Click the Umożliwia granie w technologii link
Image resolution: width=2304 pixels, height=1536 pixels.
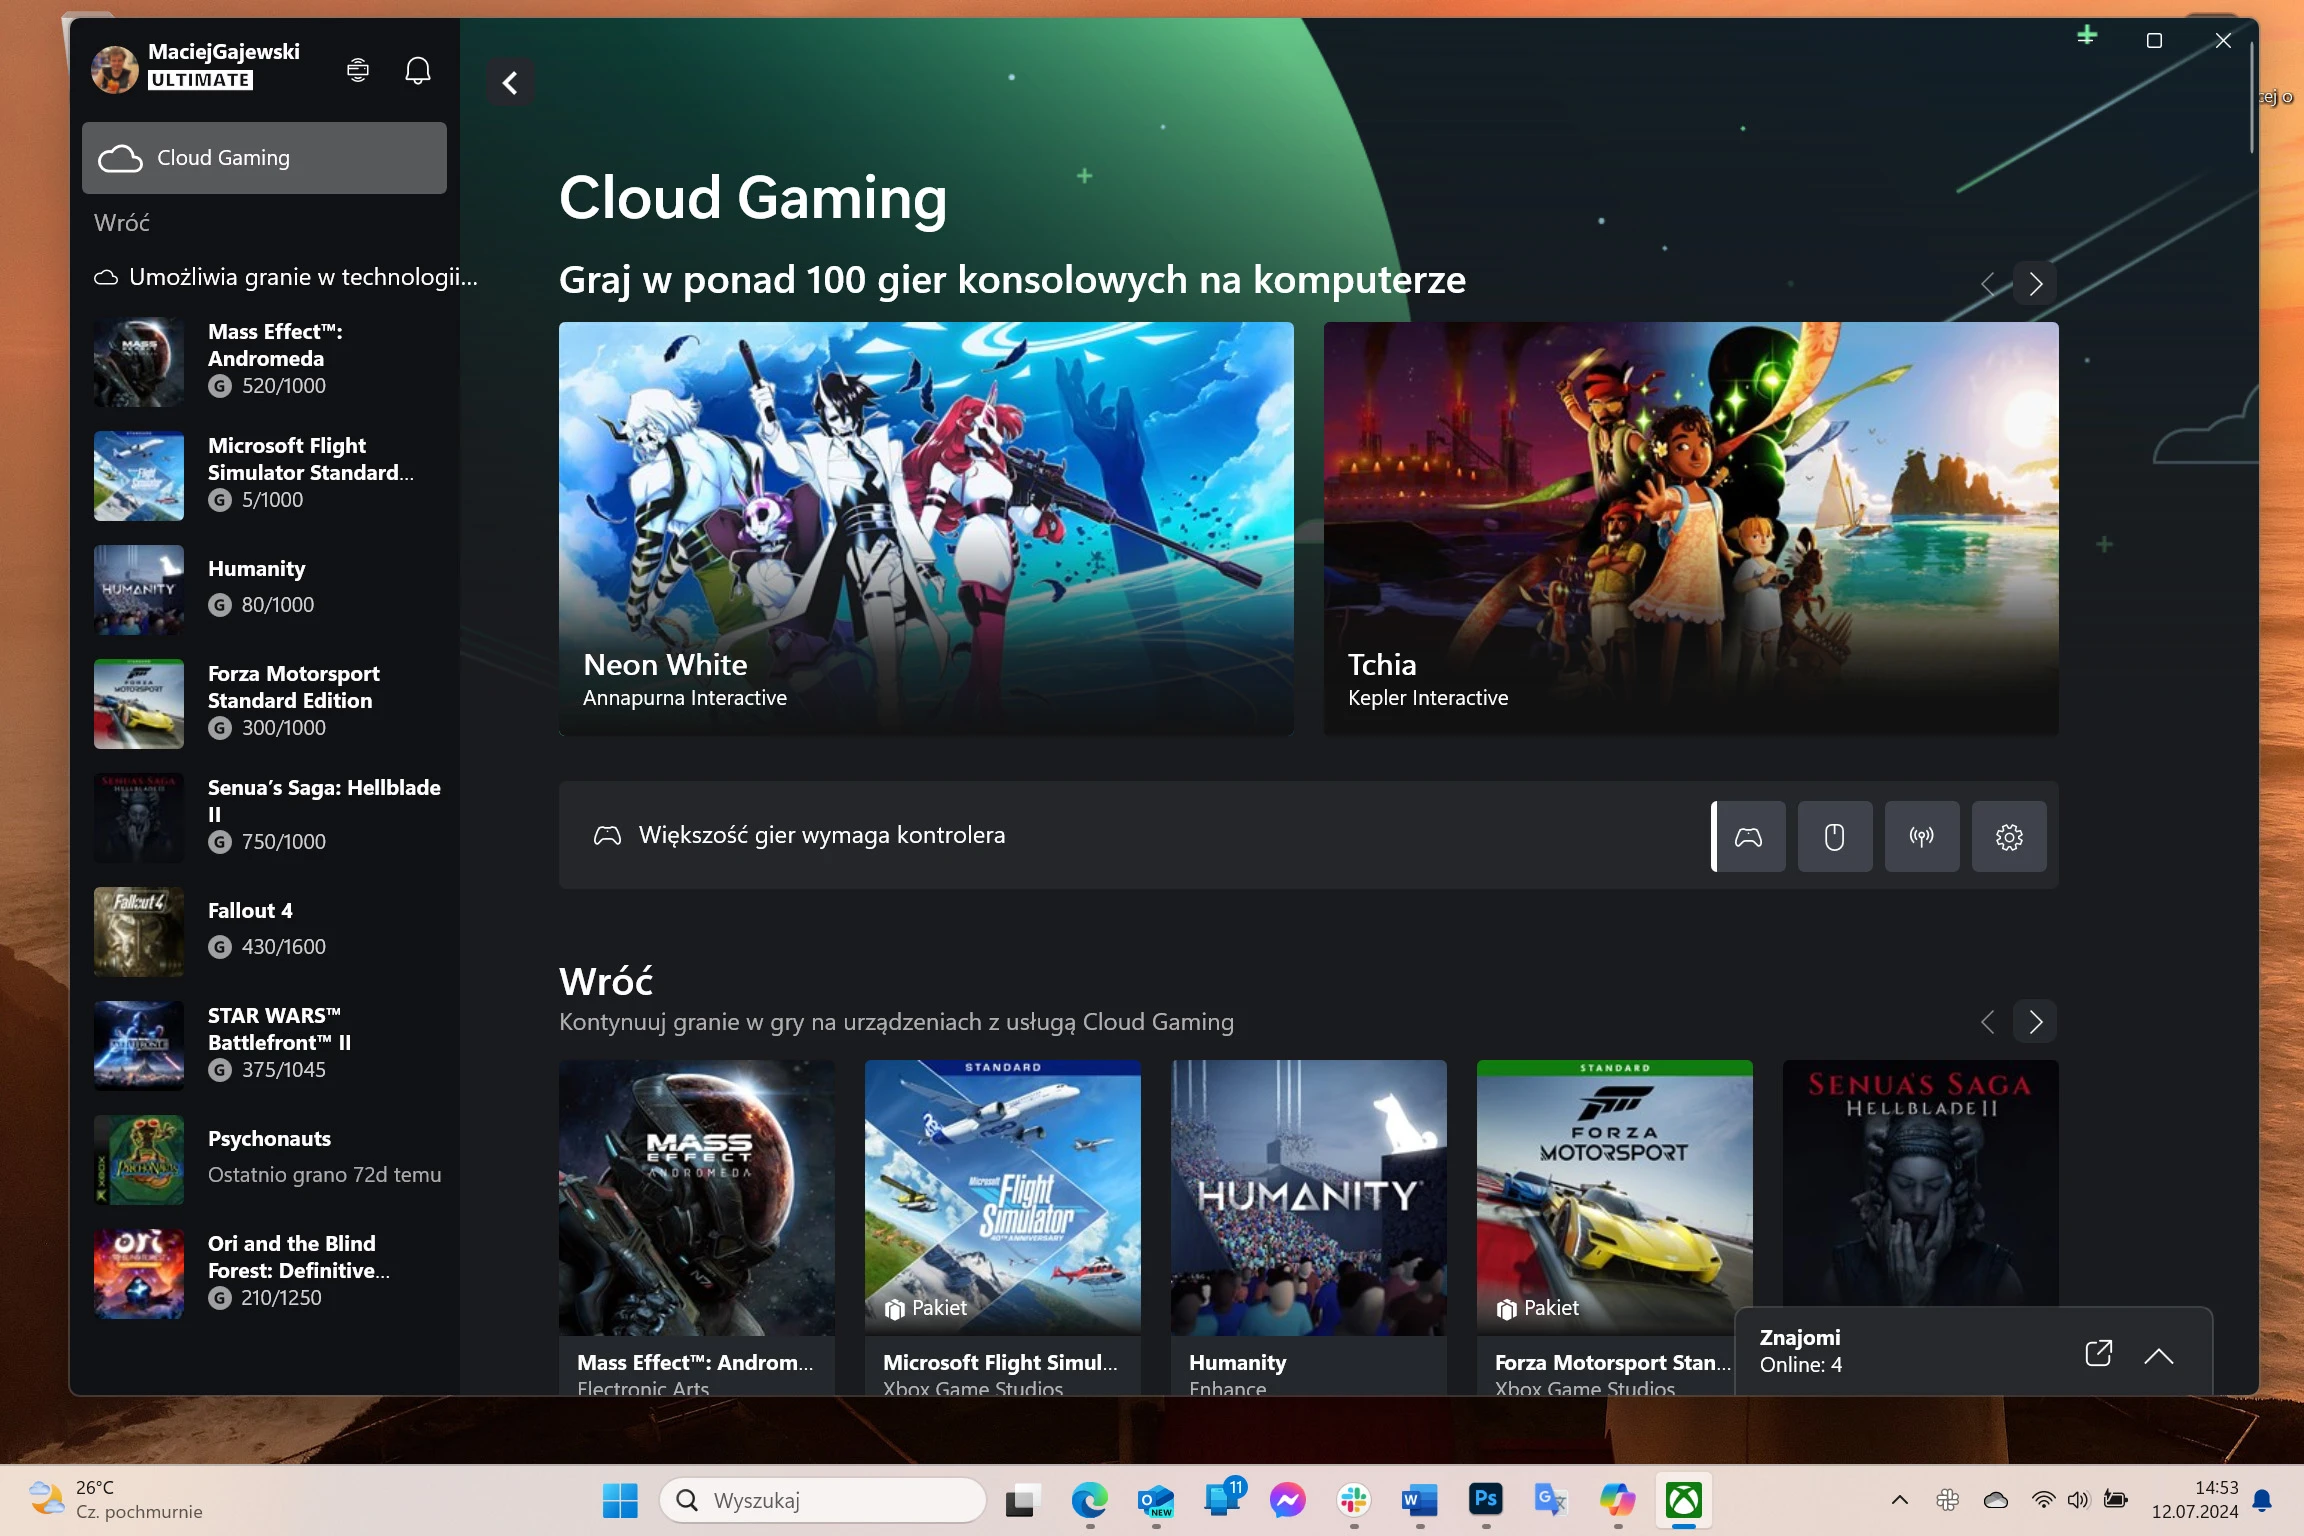pos(286,277)
